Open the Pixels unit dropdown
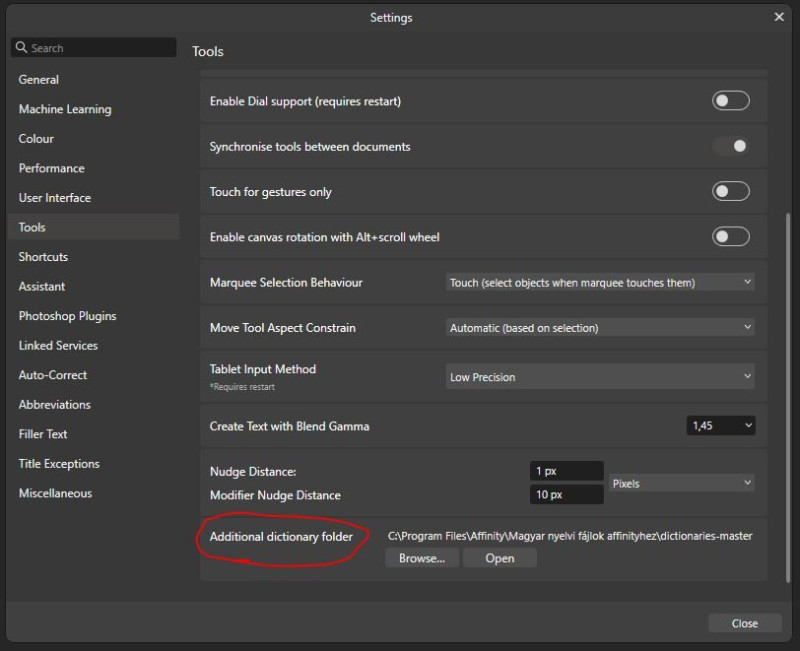Image resolution: width=800 pixels, height=651 pixels. [x=682, y=483]
